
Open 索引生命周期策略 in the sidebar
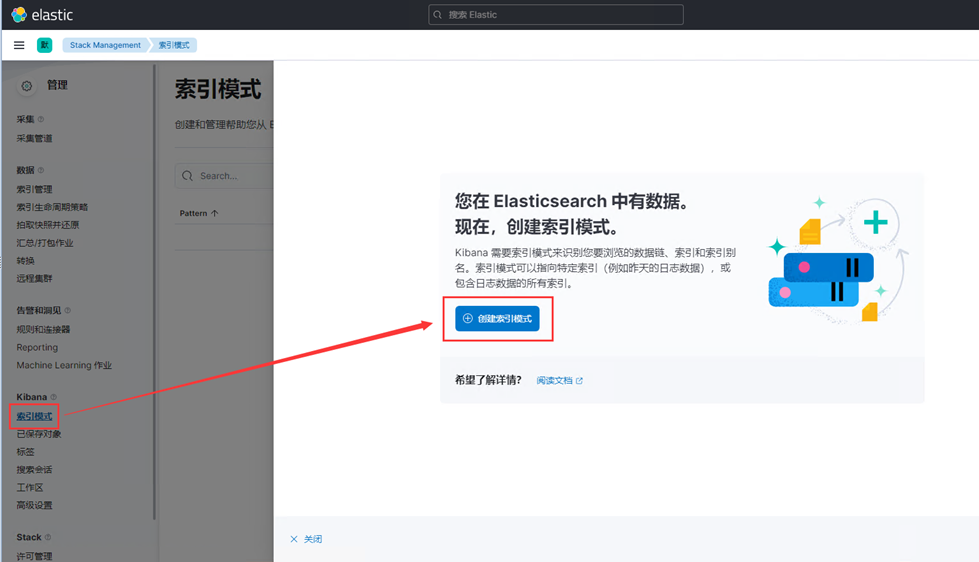tap(52, 207)
